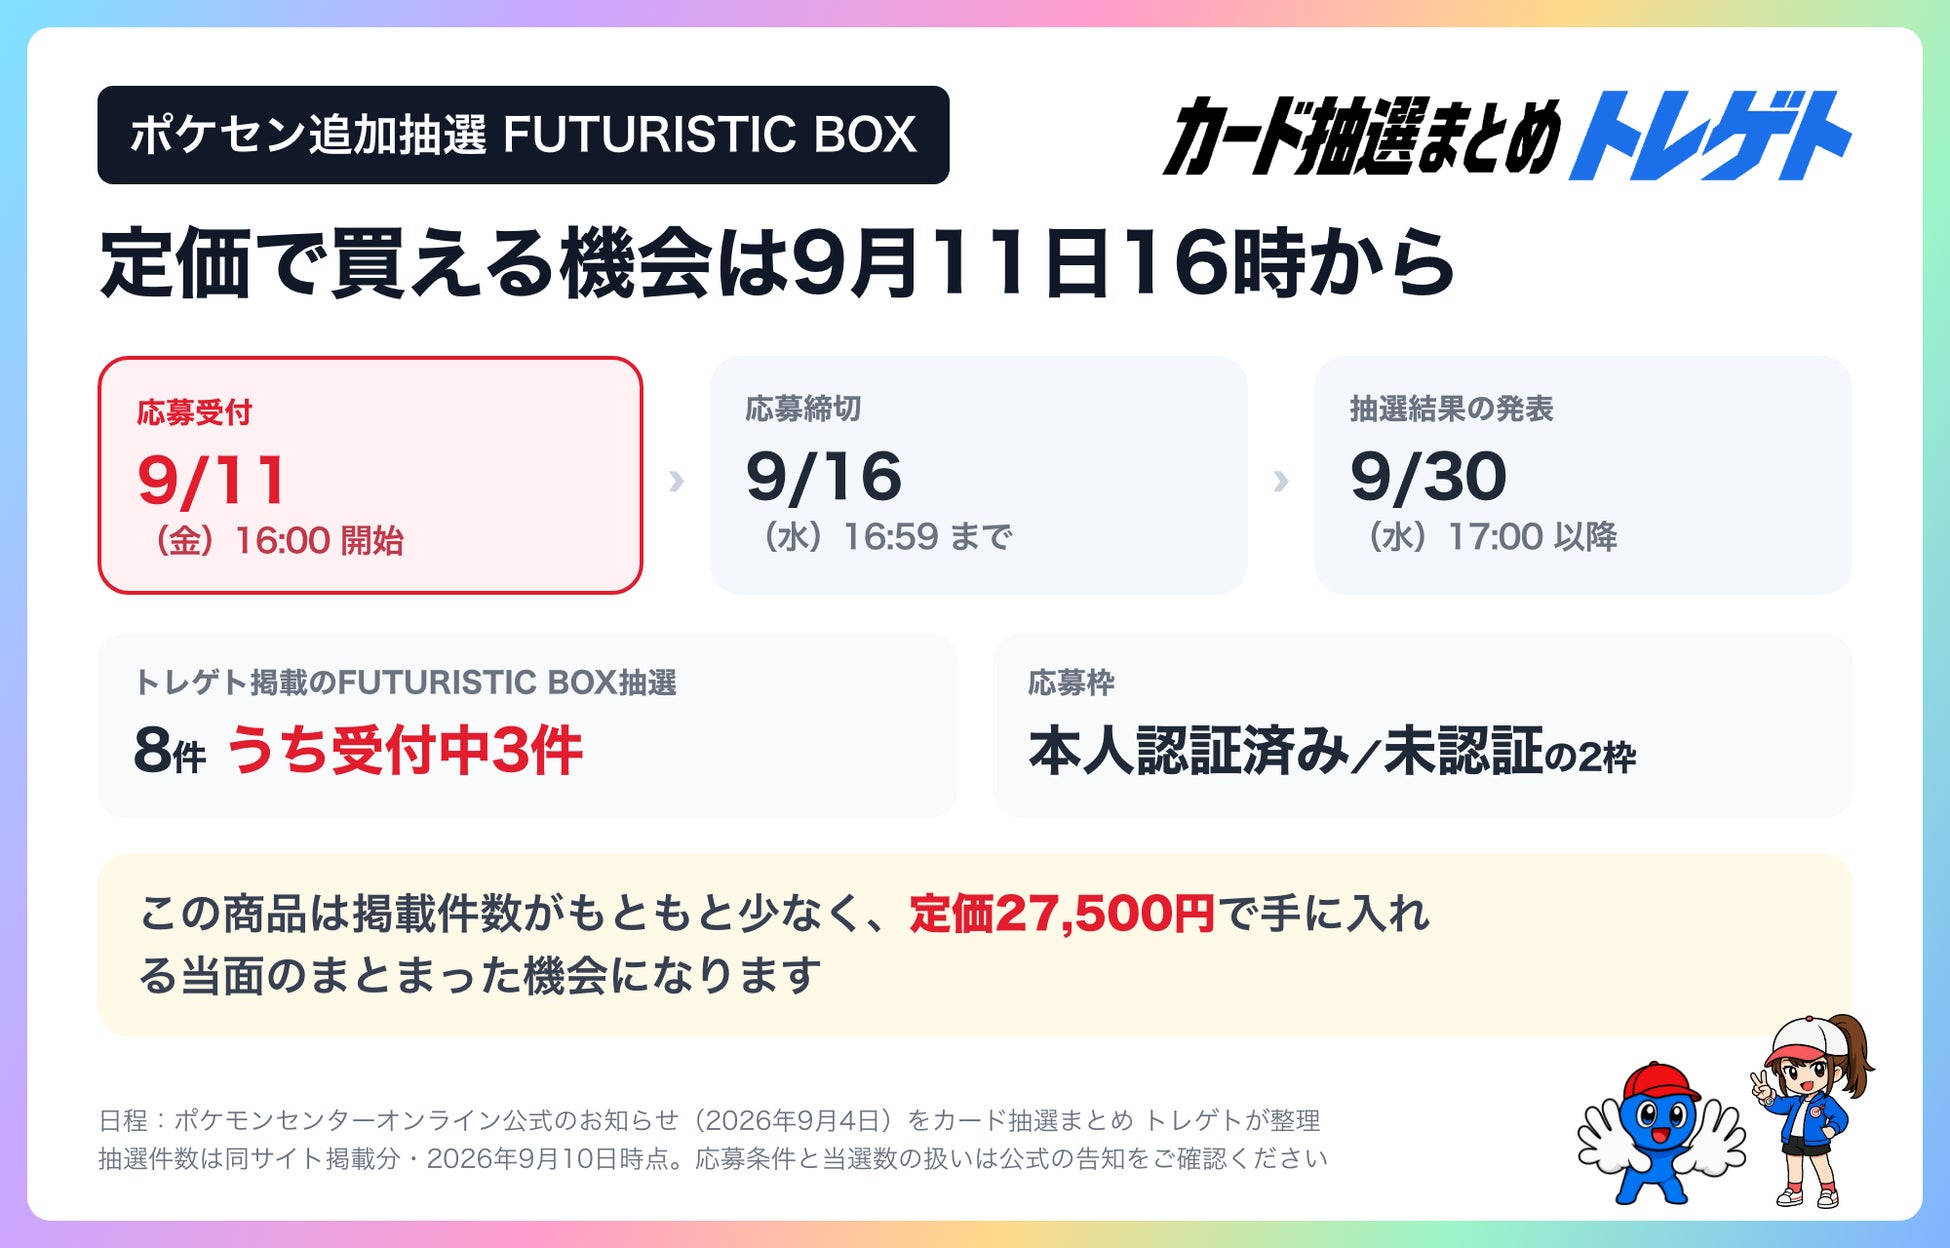1950x1248 pixels.
Task: Open the 抽選結果の発表 9/30 card
Action: 1582,475
